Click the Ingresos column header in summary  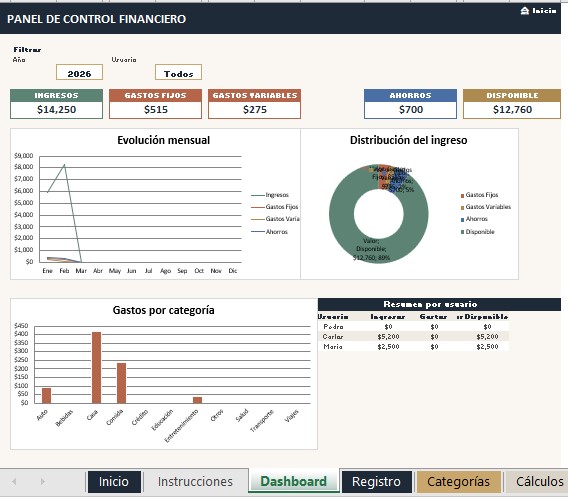(x=388, y=317)
